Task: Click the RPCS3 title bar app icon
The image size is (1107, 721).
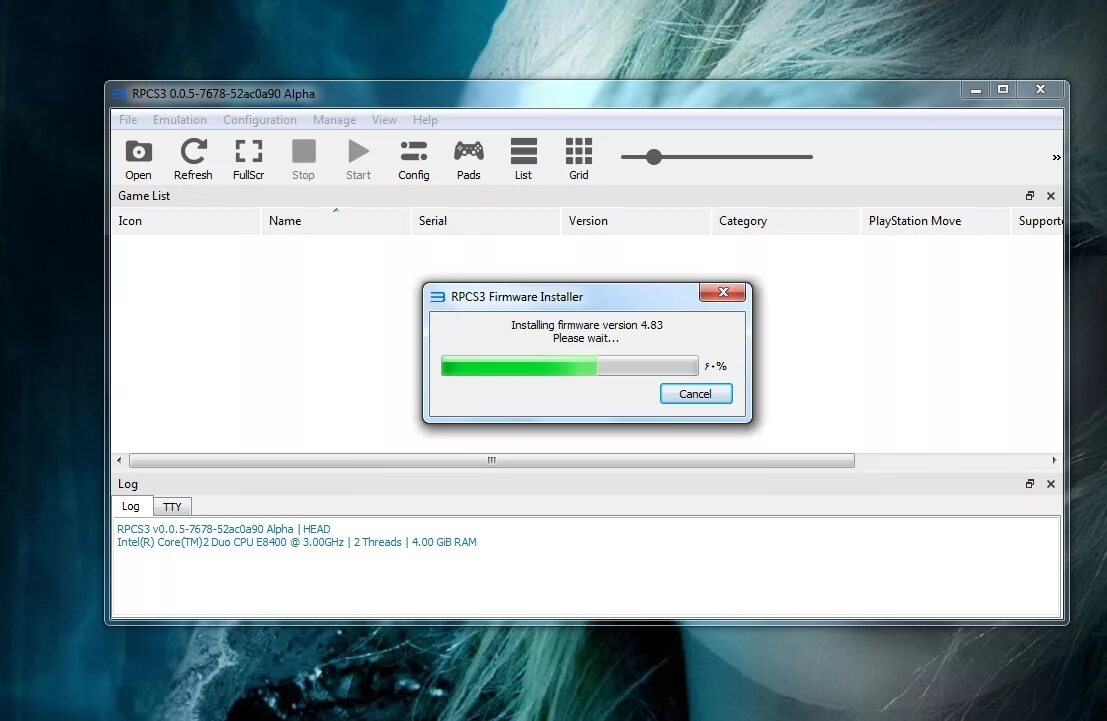Action: tap(119, 93)
